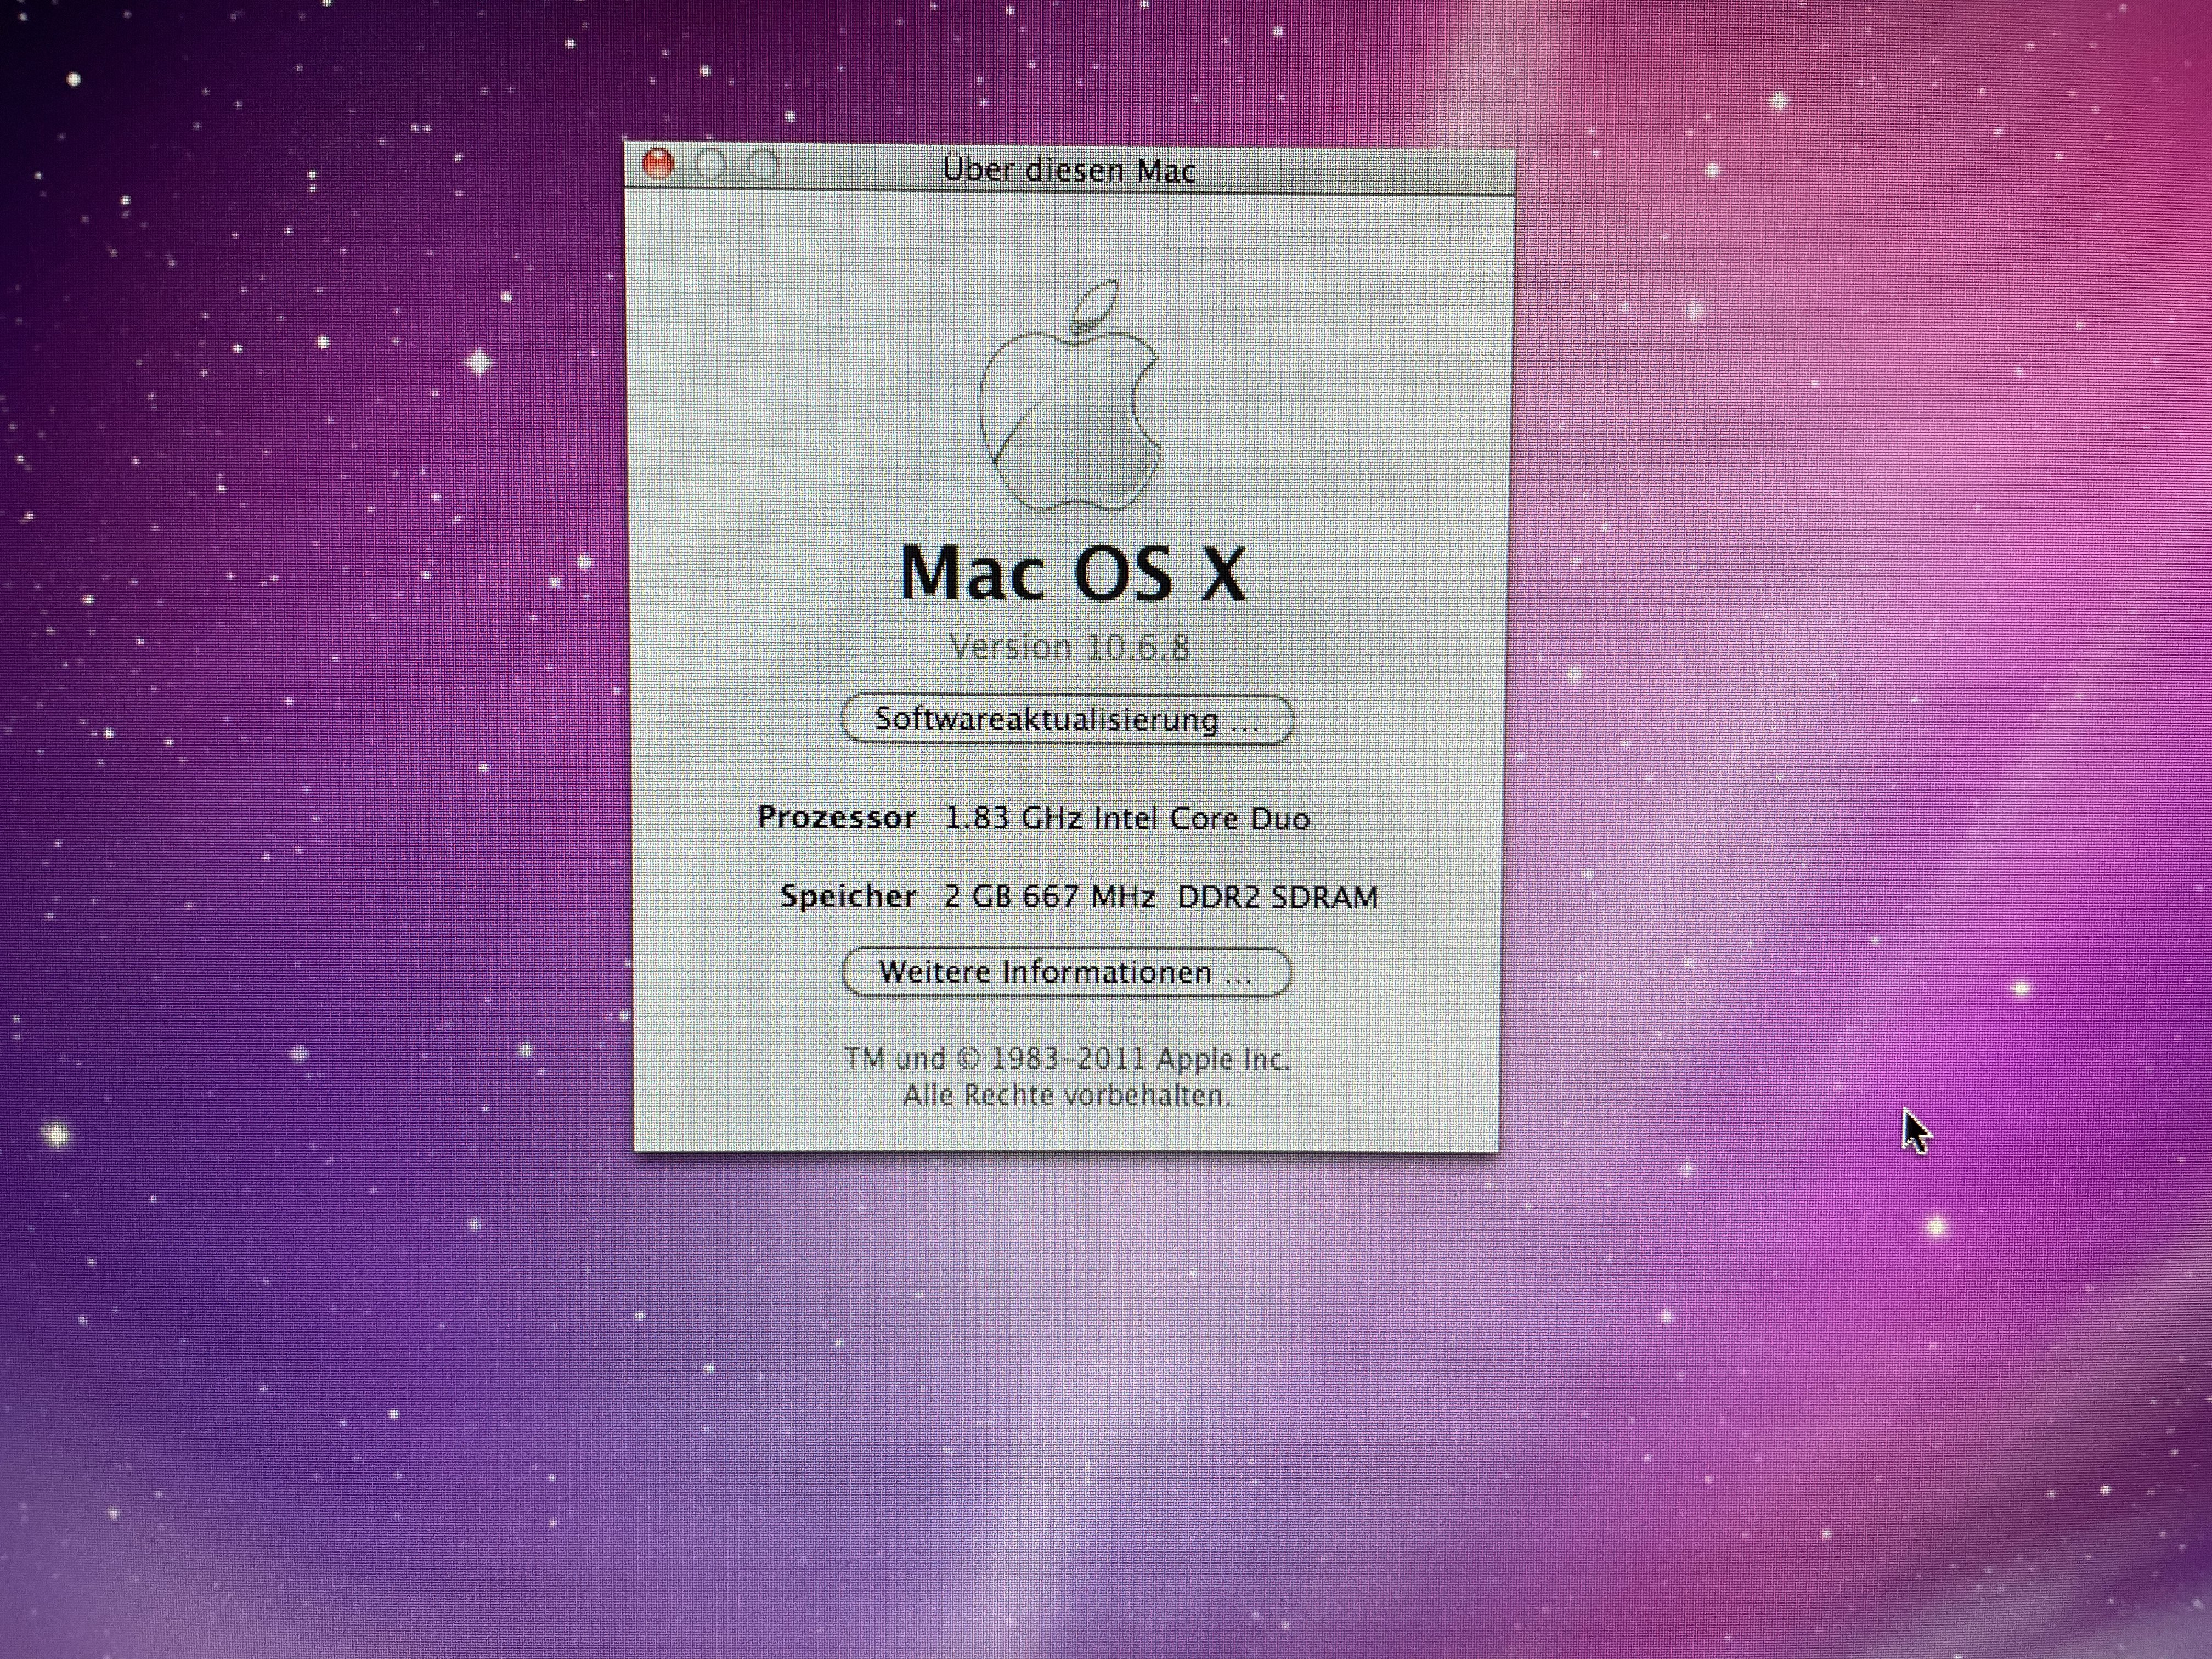
Task: Click the desktop wallpaper below the window
Action: pyautogui.click(x=1066, y=1400)
